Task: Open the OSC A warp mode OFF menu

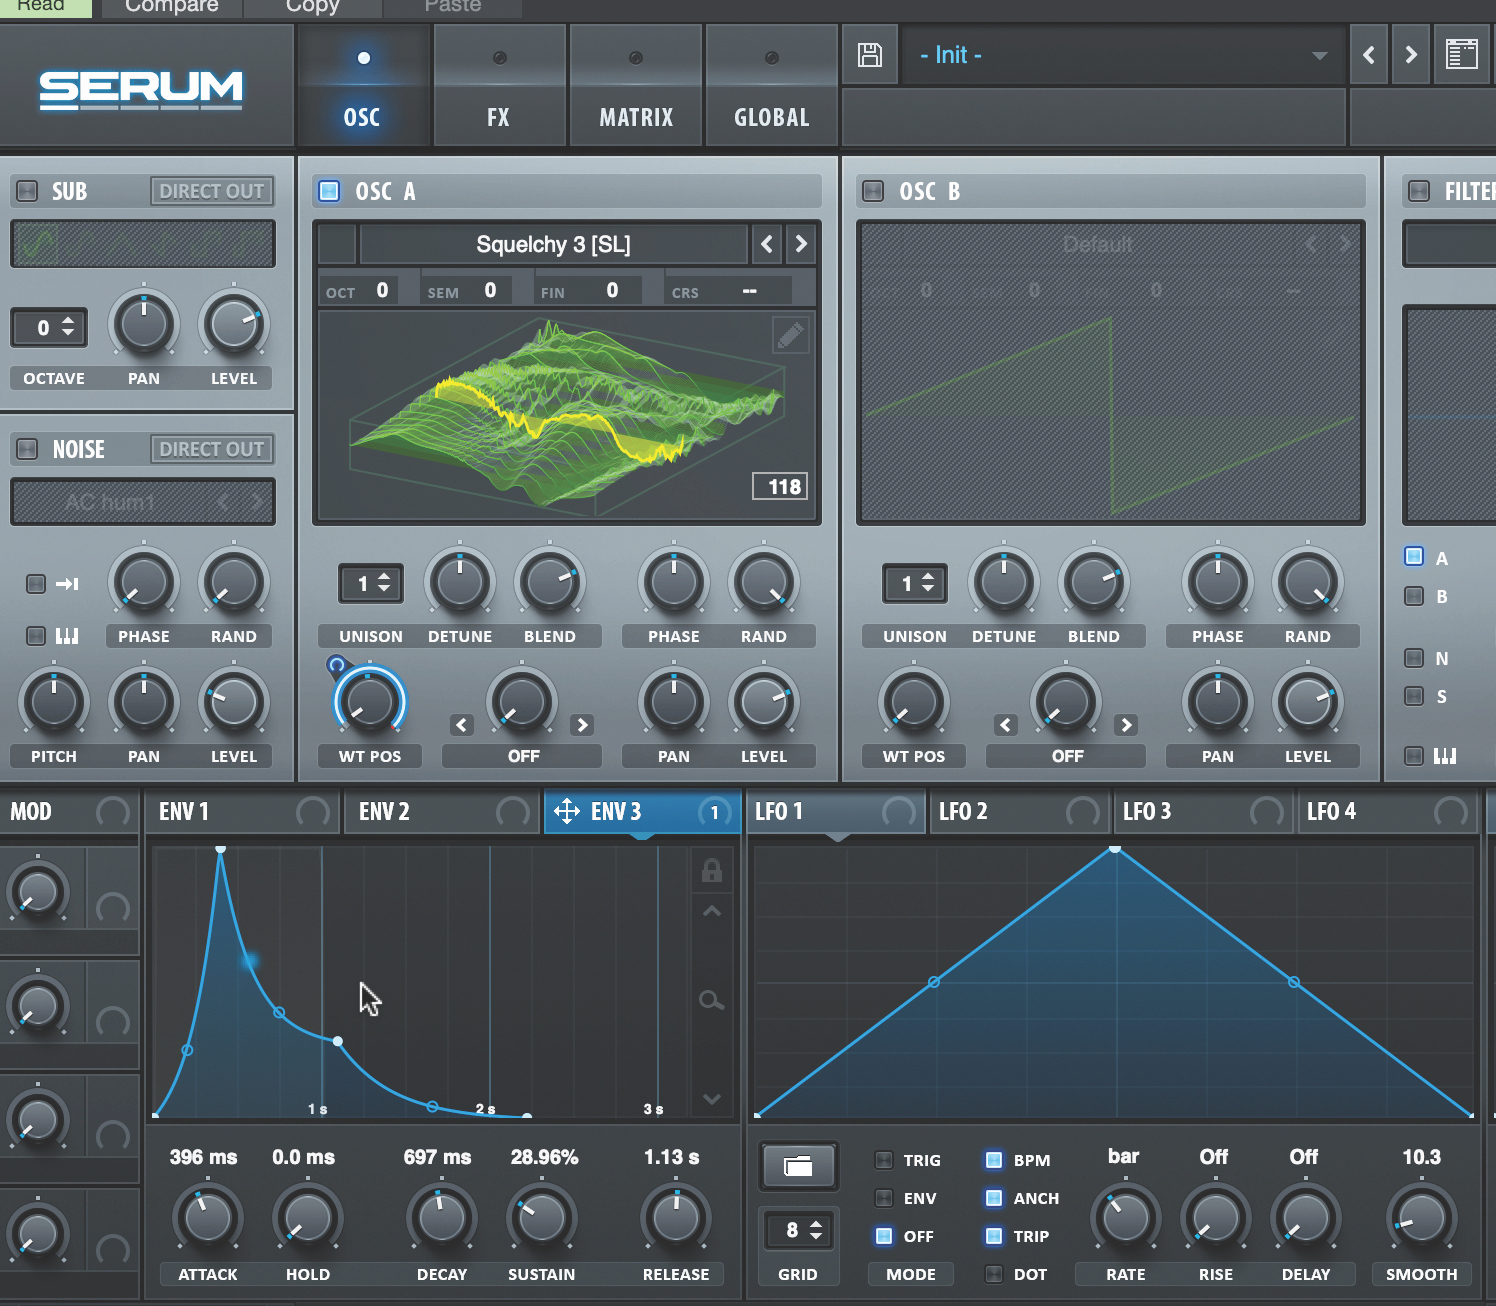Action: coord(523,756)
